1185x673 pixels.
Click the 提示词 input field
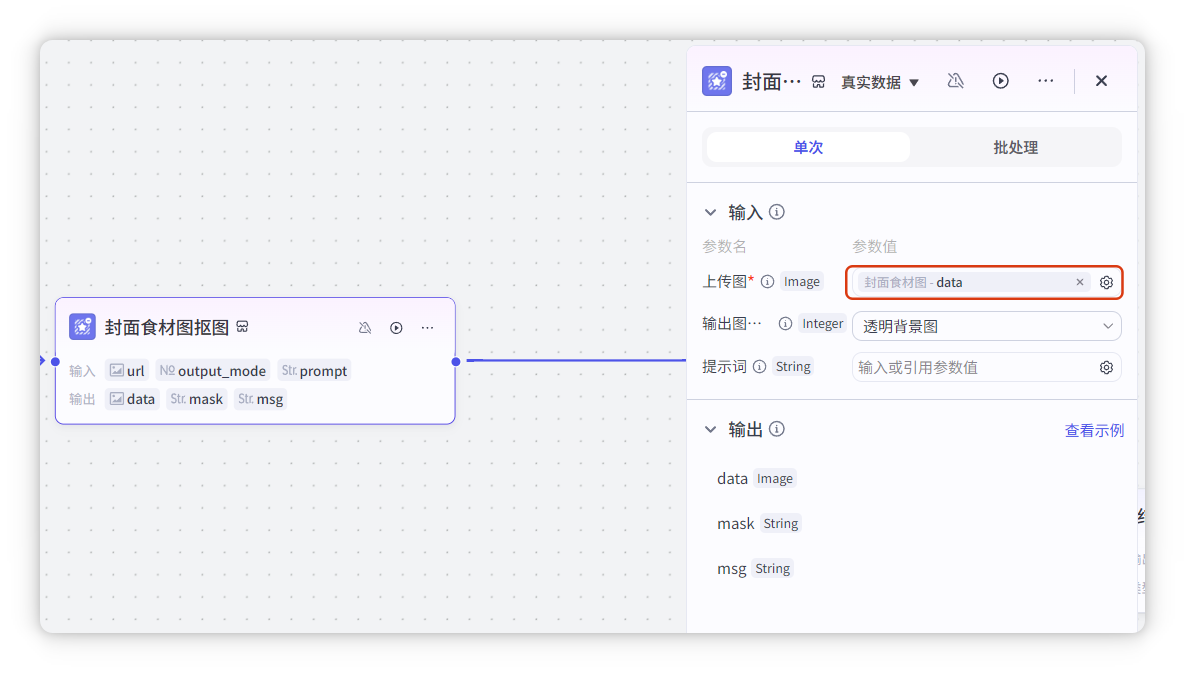pos(970,368)
